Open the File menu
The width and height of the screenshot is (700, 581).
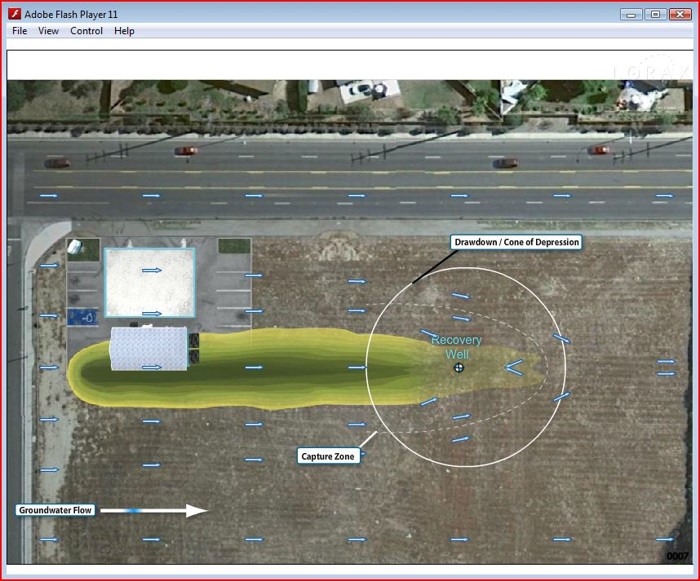(x=20, y=31)
